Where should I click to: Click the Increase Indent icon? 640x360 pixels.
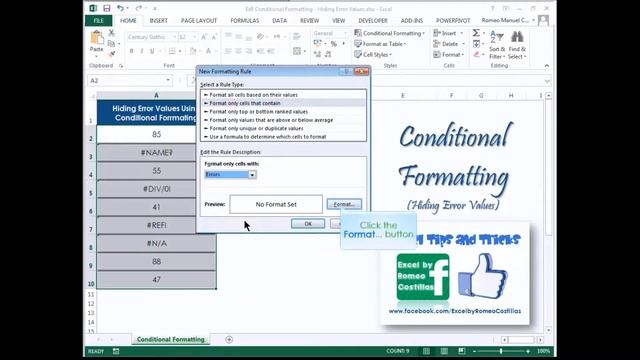[271, 51]
